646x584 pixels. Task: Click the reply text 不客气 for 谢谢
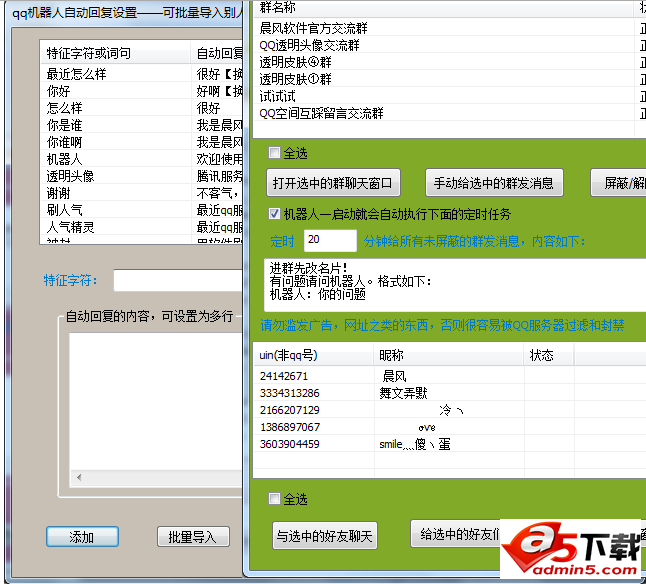coord(218,193)
